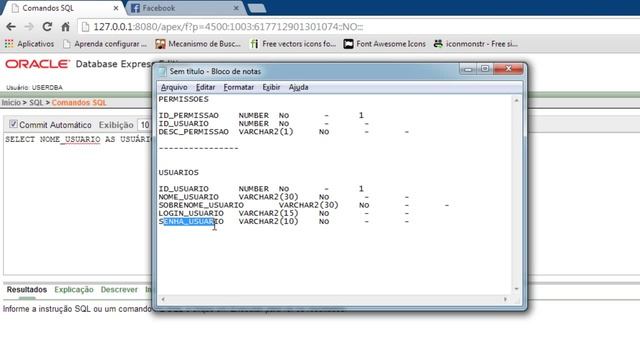640x360 pixels.
Task: Click Usuário USERDBA label
Action: 34,87
